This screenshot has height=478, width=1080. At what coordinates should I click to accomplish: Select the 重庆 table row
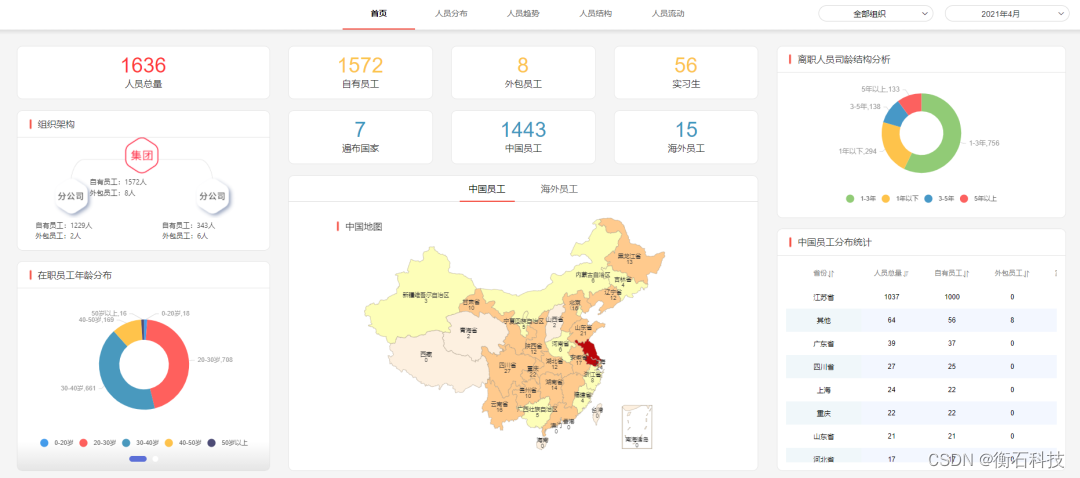pos(921,413)
